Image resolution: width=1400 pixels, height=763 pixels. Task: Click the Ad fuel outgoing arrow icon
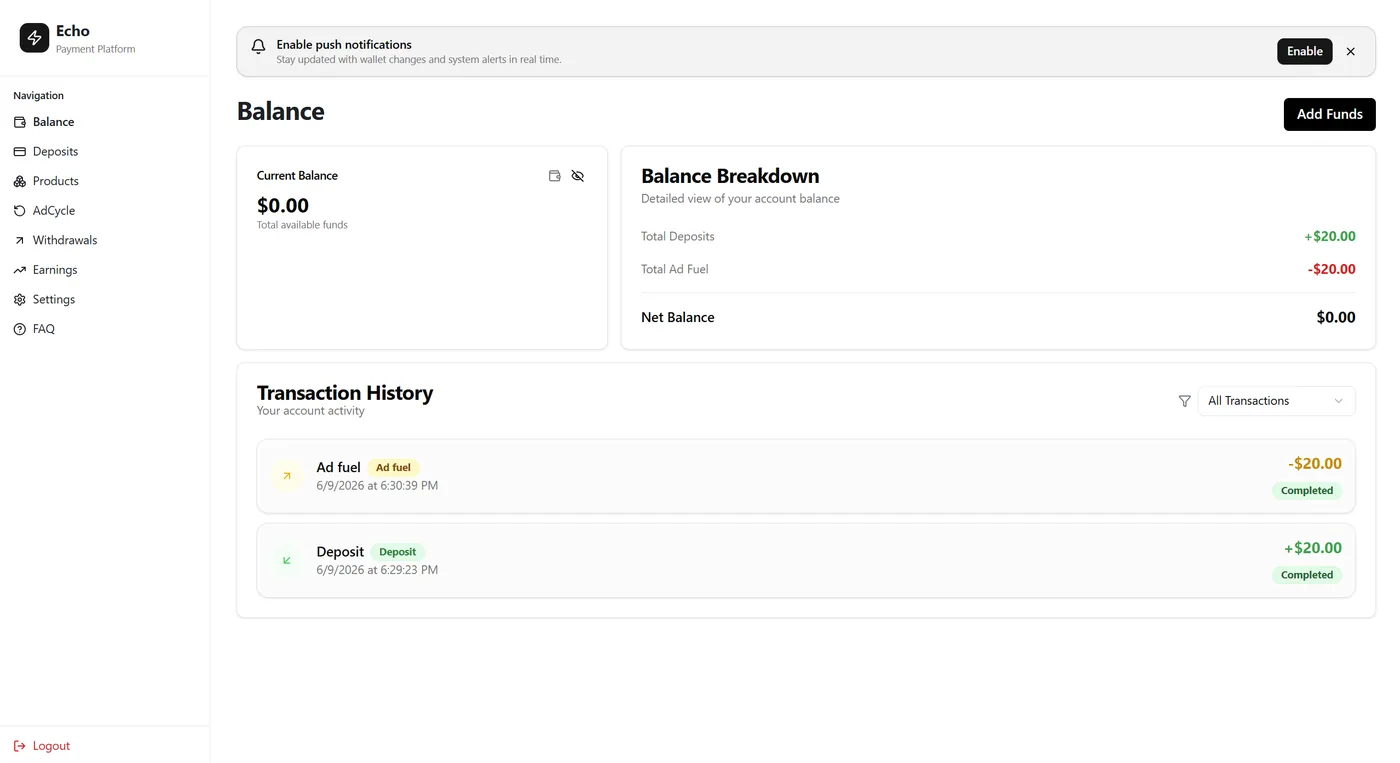(x=287, y=476)
